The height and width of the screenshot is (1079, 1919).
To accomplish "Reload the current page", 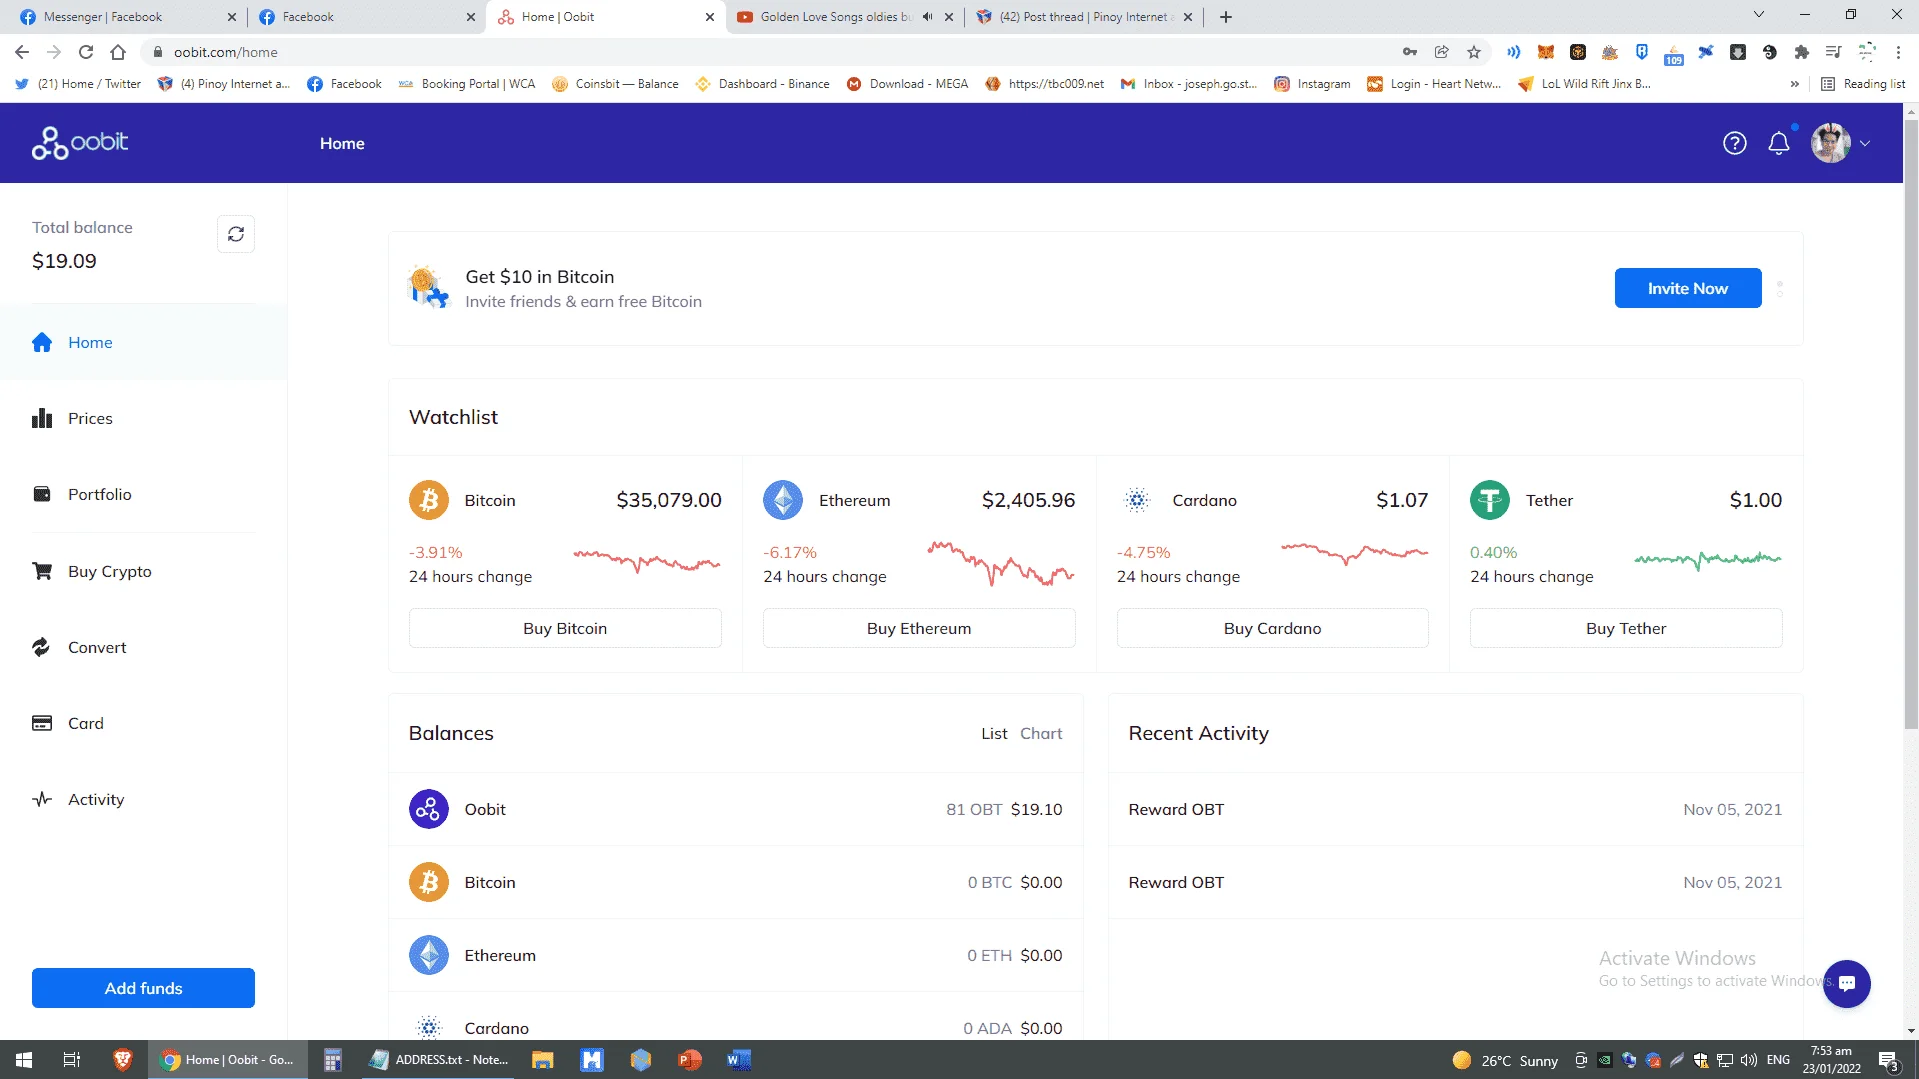I will tap(86, 52).
